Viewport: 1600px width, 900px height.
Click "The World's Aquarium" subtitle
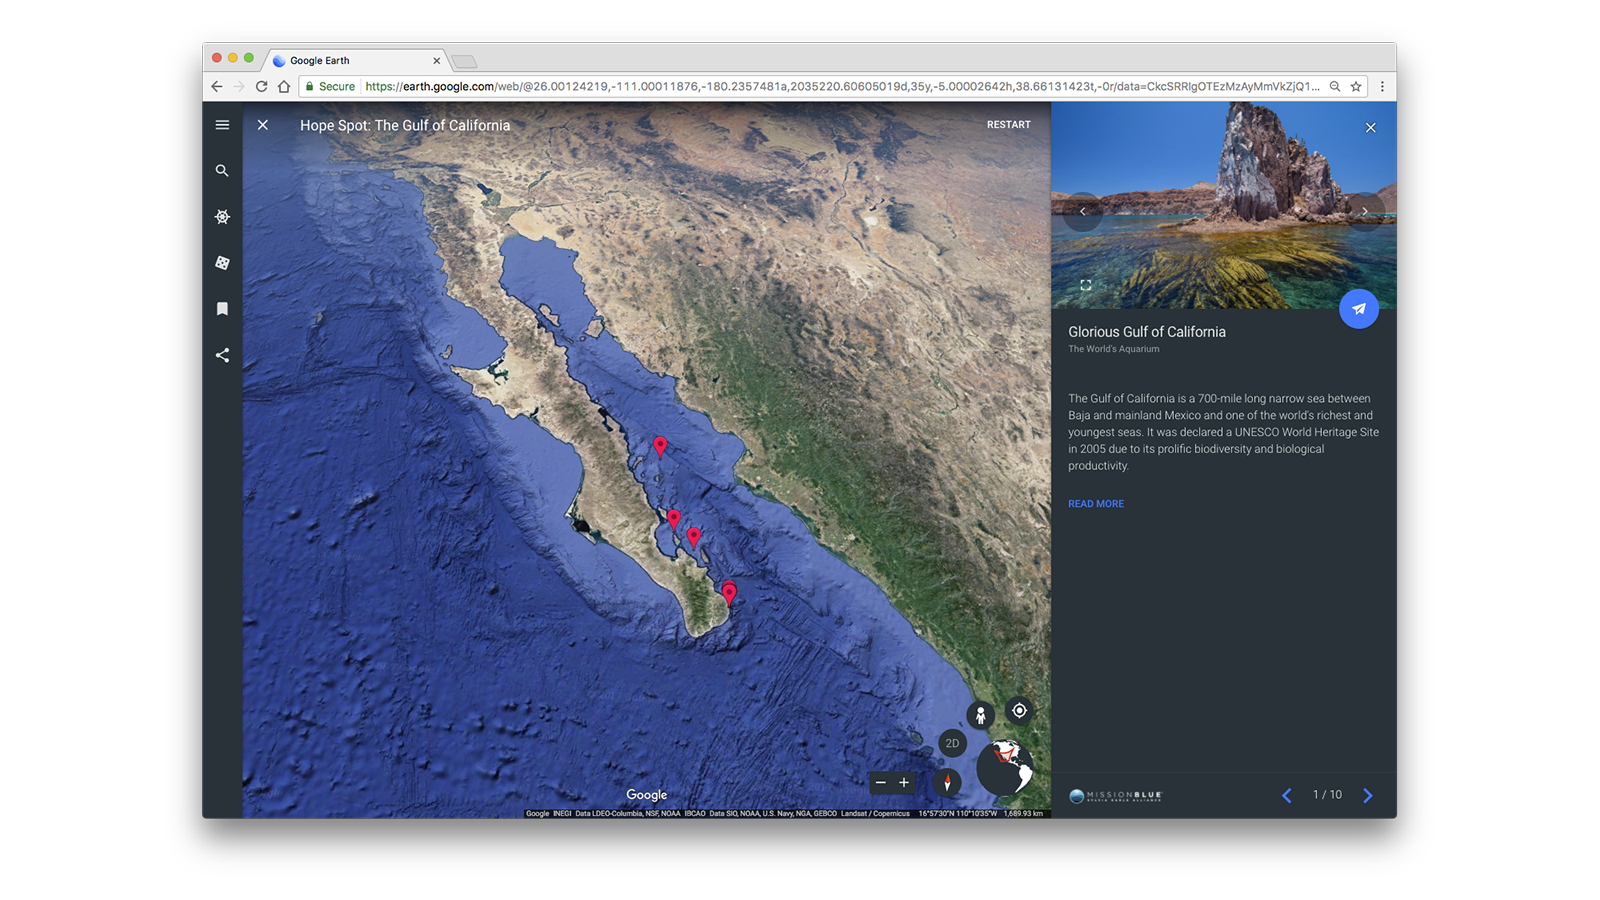click(x=1113, y=349)
